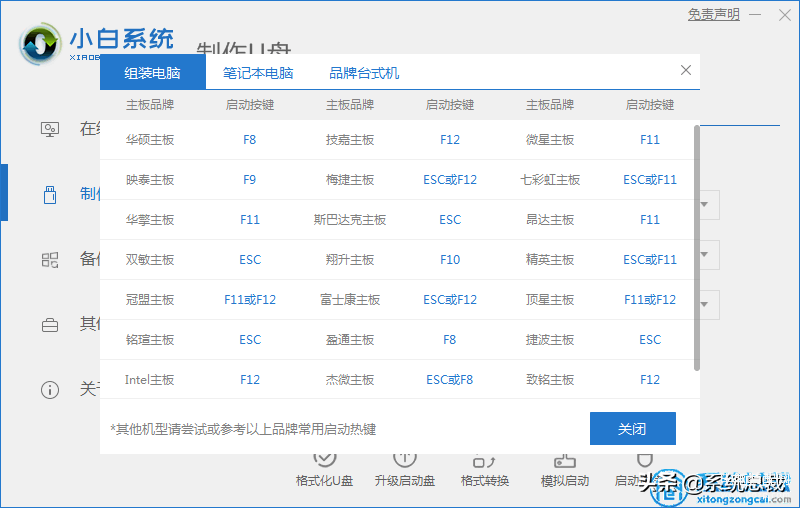Click the 华擎主板 cell

pos(150,220)
